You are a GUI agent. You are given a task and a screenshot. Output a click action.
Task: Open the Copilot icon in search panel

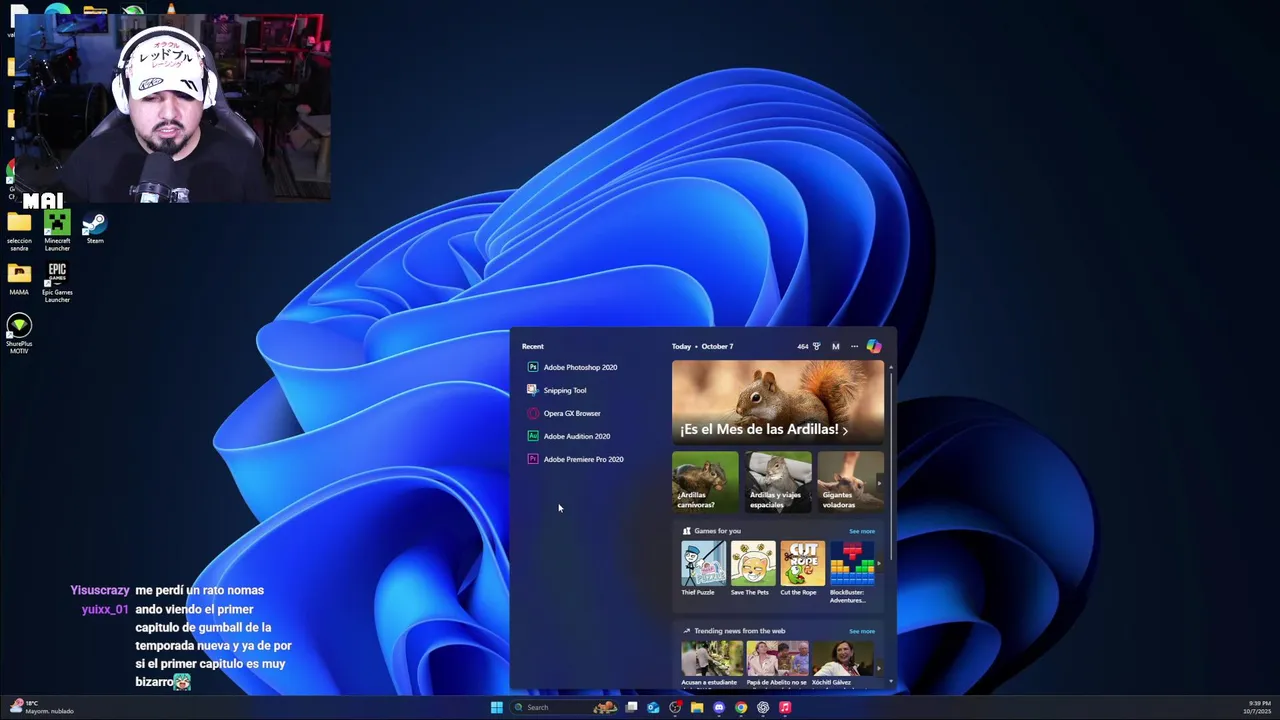tap(874, 346)
